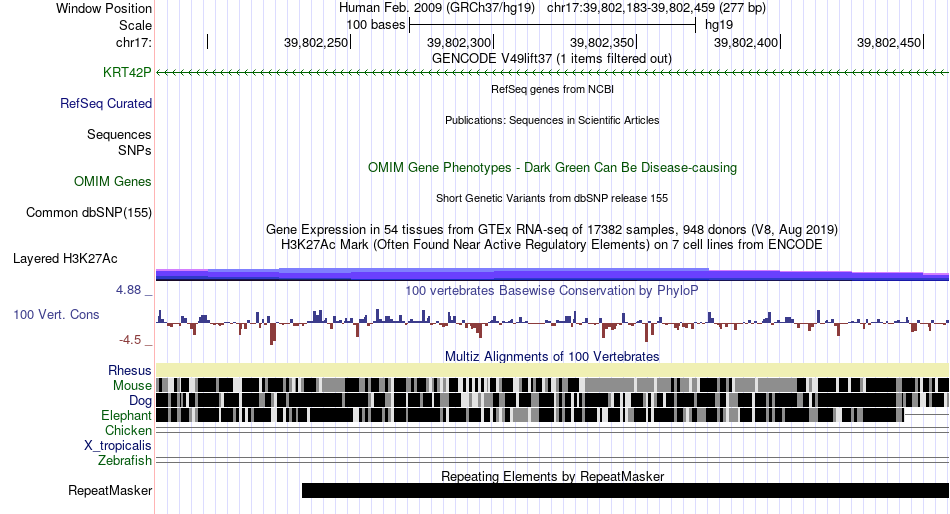Click the RefSeq genes from NCBI title

pyautogui.click(x=552, y=89)
